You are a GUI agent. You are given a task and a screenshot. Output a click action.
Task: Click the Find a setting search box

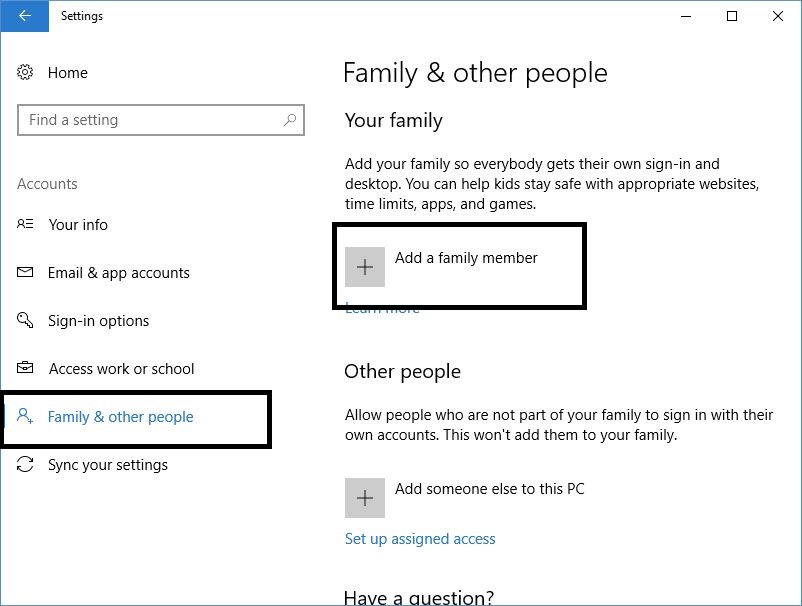[161, 120]
